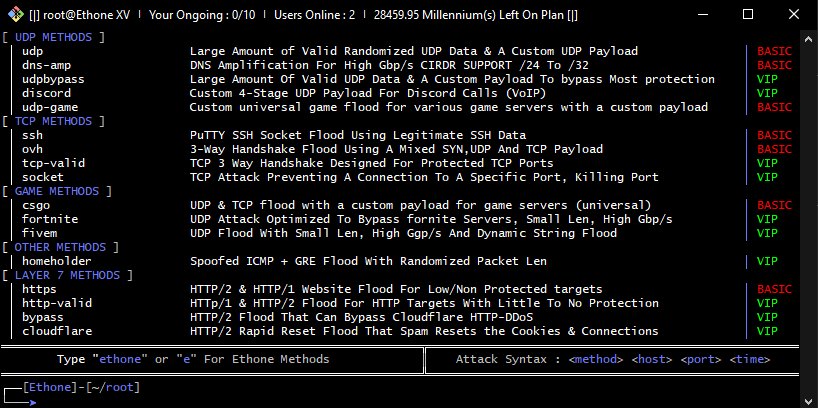The image size is (818, 408).
Task: Click the <method> placeholder in Attack Syntax
Action: (x=596, y=359)
